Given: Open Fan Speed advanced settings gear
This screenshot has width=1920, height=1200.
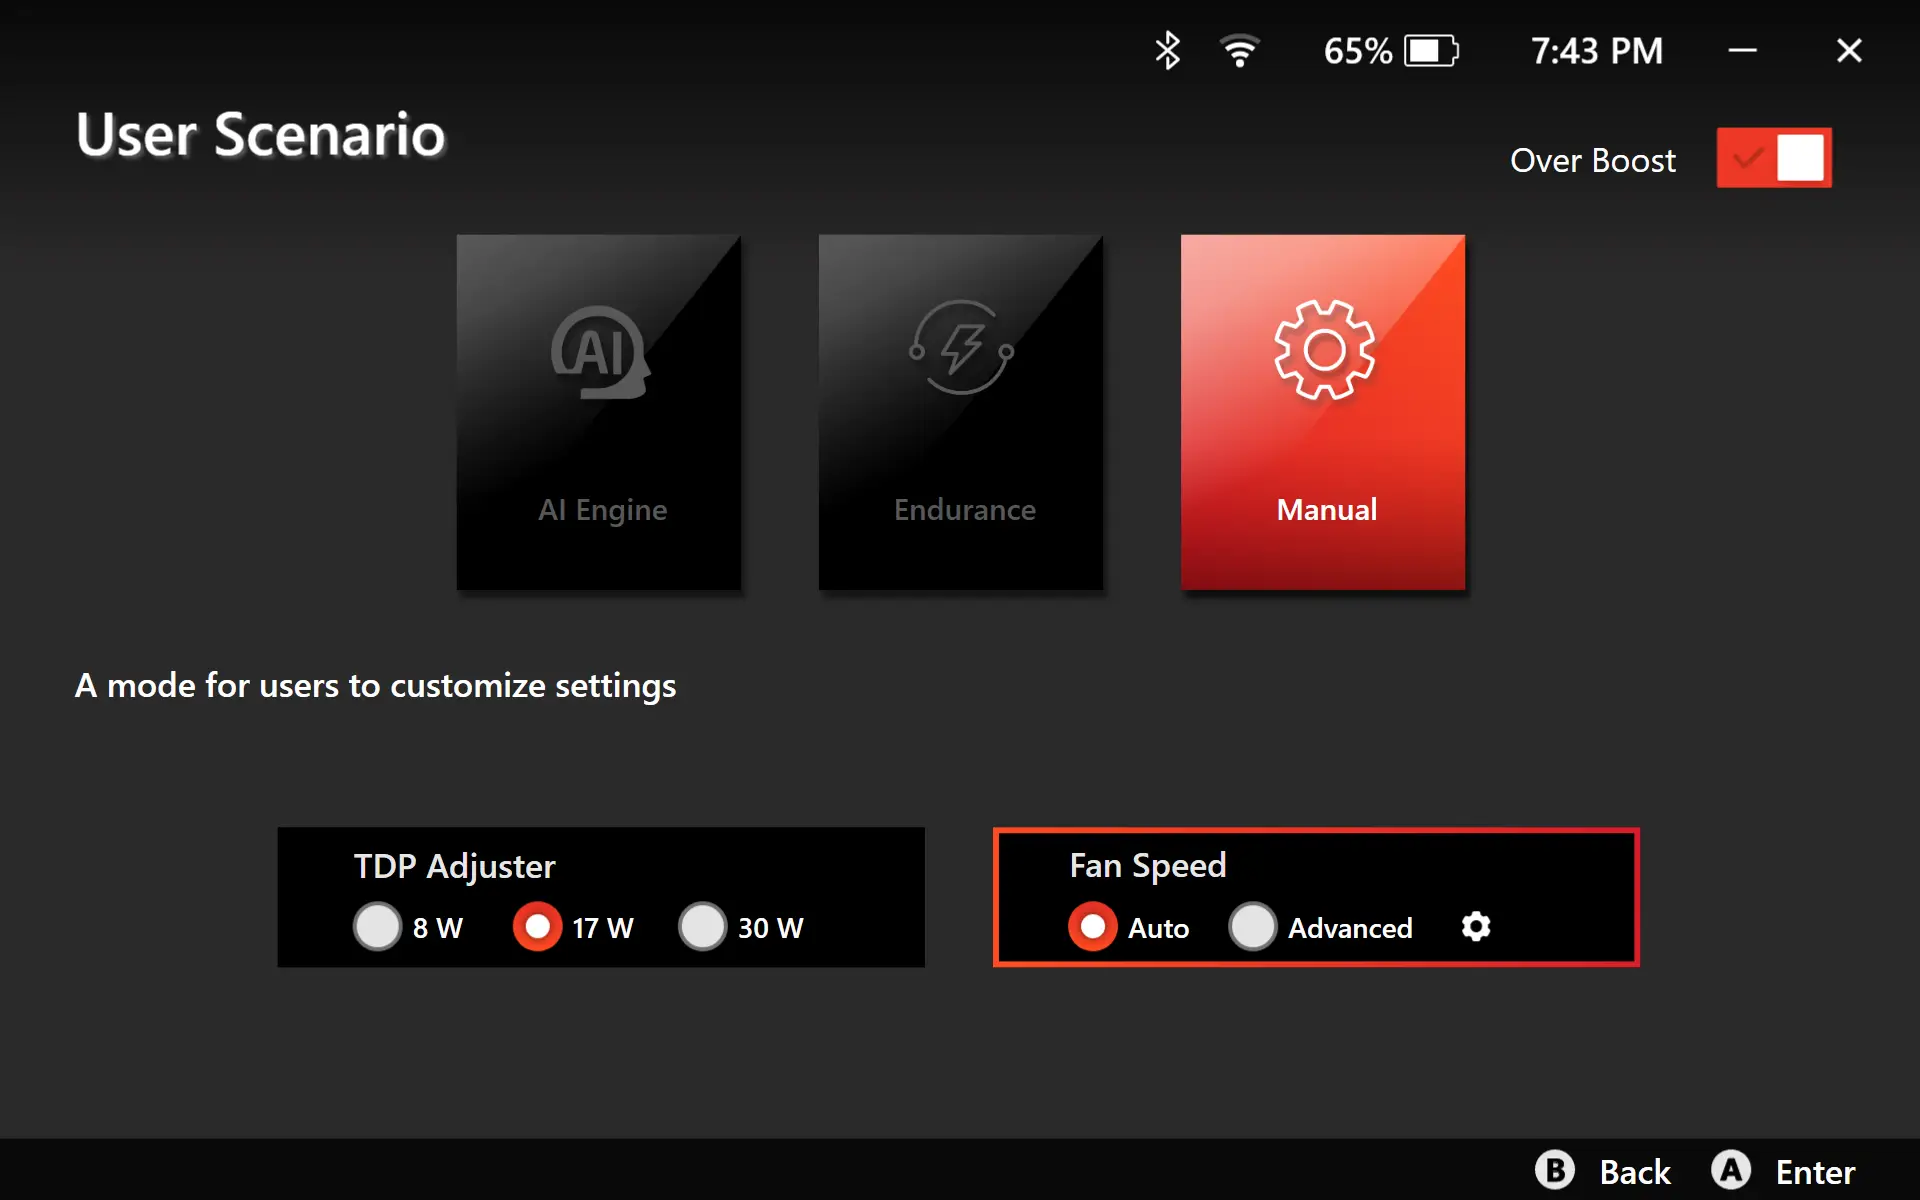Looking at the screenshot, I should 1475,927.
